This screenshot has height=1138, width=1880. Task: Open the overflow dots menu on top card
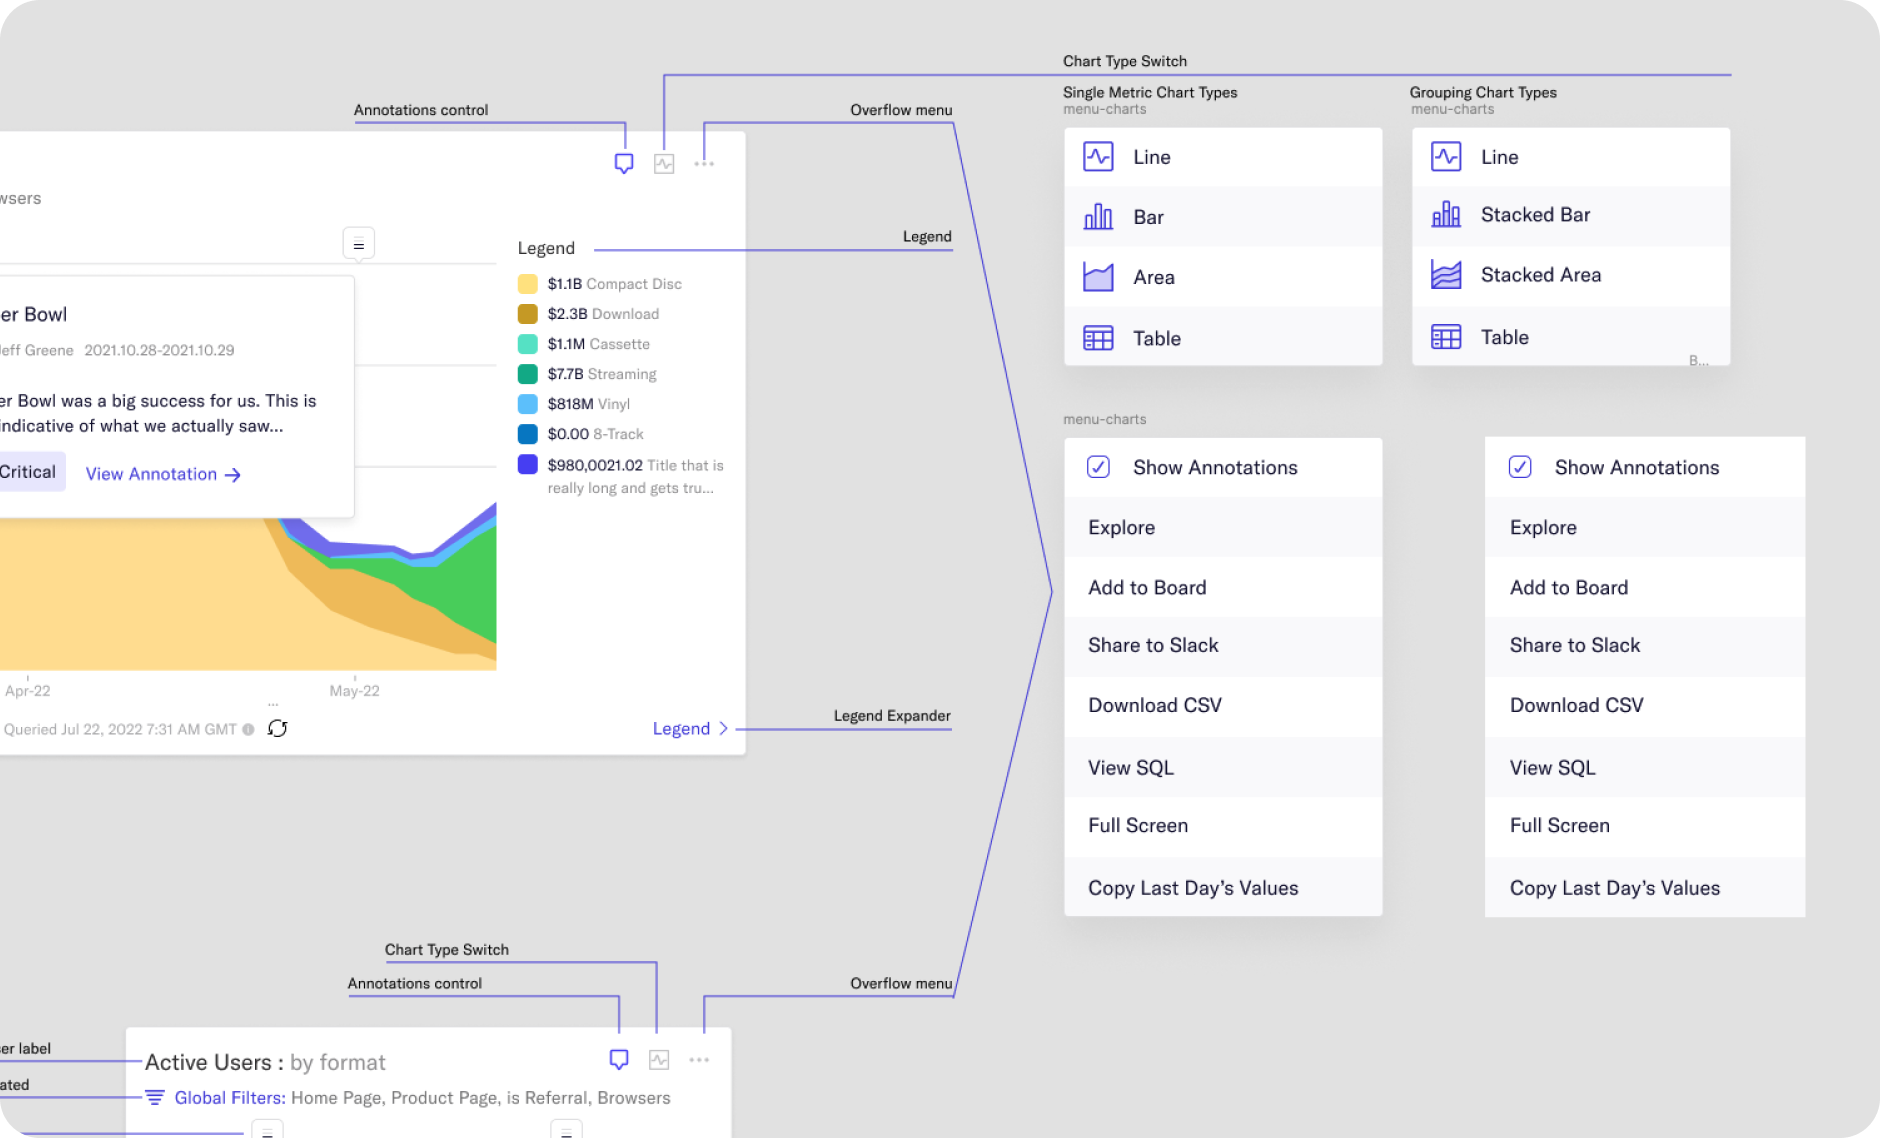tap(704, 163)
